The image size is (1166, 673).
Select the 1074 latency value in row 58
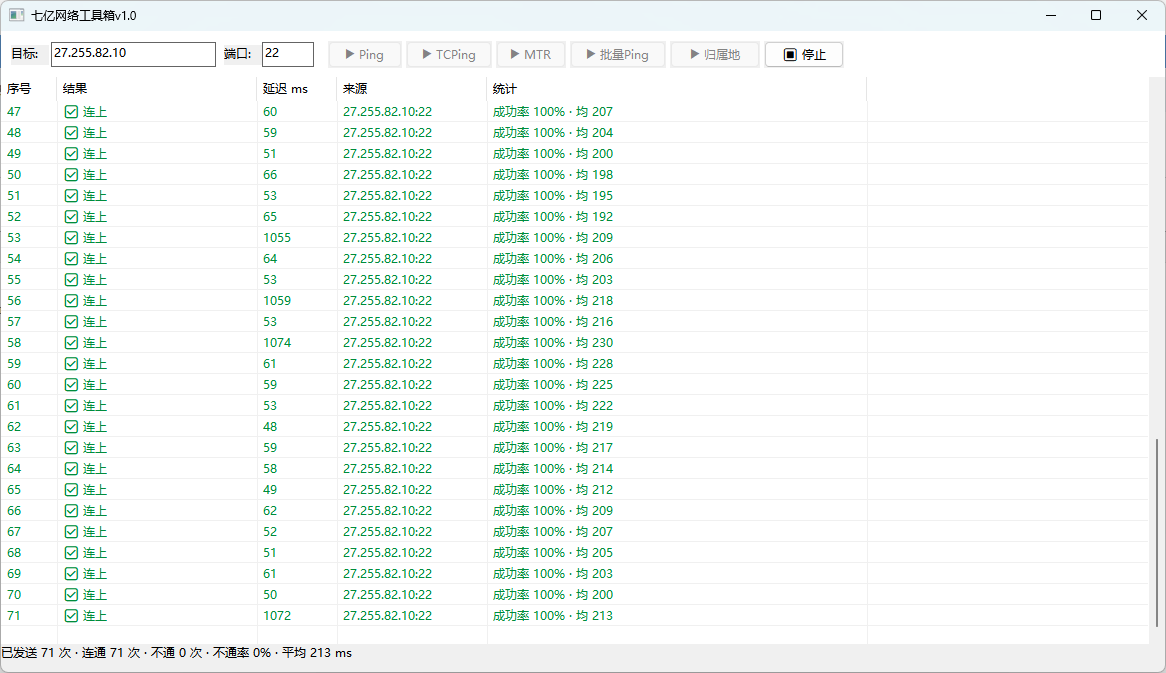coord(277,343)
